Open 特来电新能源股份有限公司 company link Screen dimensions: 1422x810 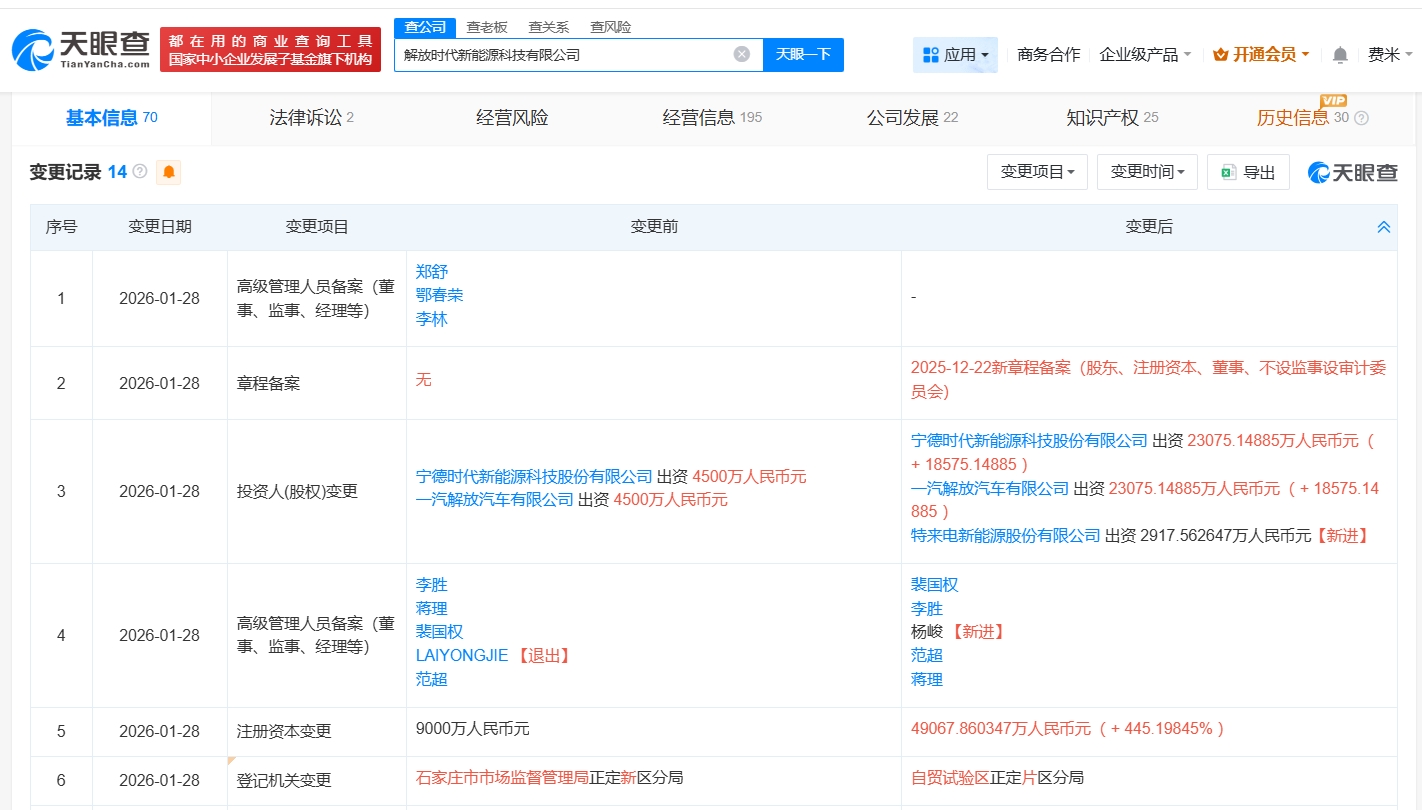[x=1005, y=535]
